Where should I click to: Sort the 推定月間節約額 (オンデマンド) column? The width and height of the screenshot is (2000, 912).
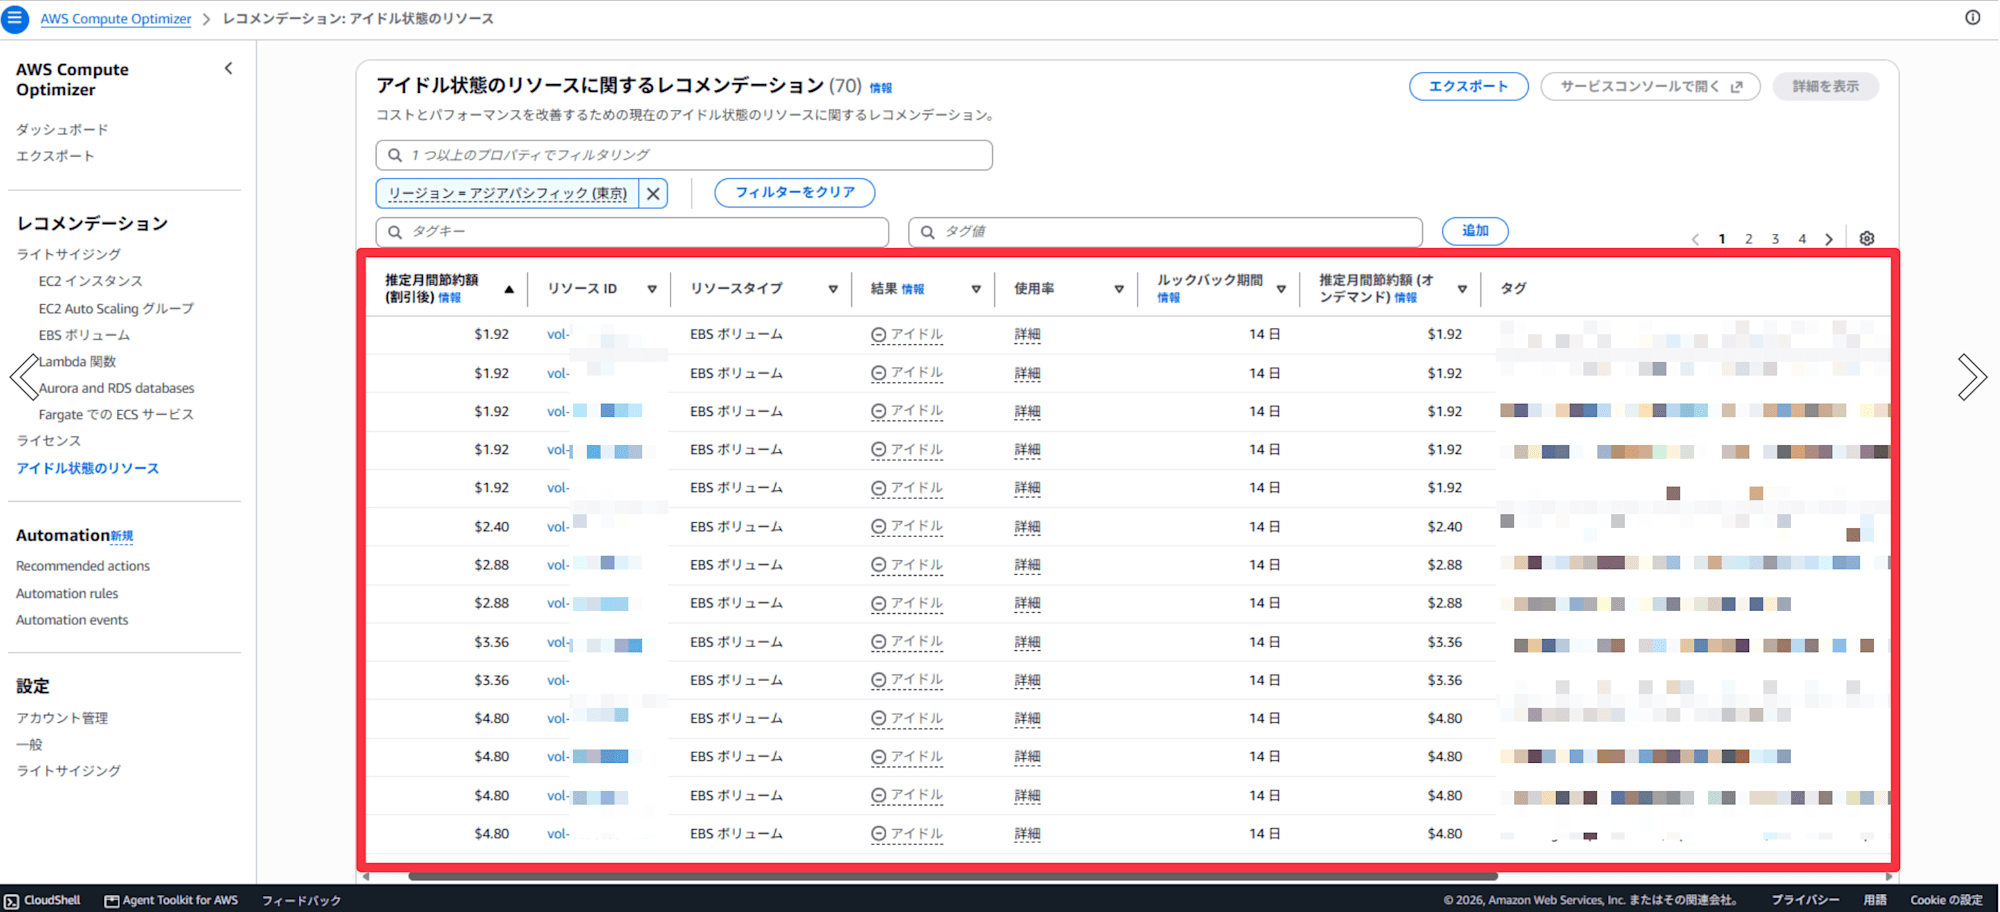click(1462, 289)
